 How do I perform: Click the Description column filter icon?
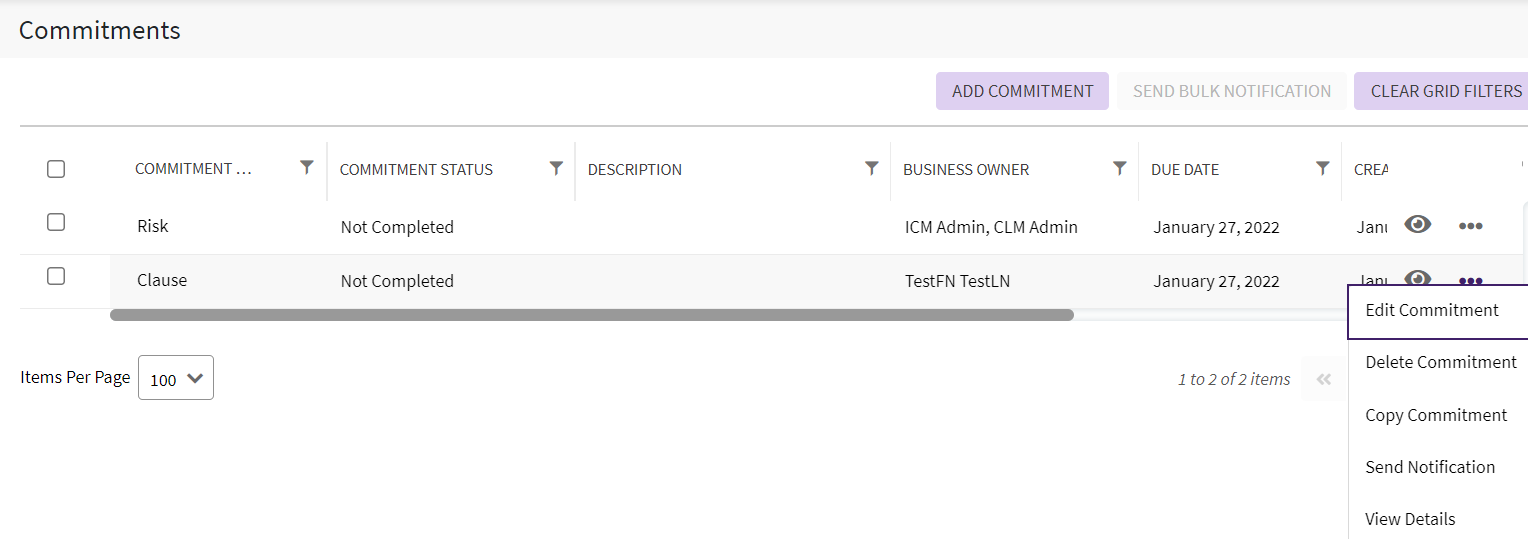871,168
